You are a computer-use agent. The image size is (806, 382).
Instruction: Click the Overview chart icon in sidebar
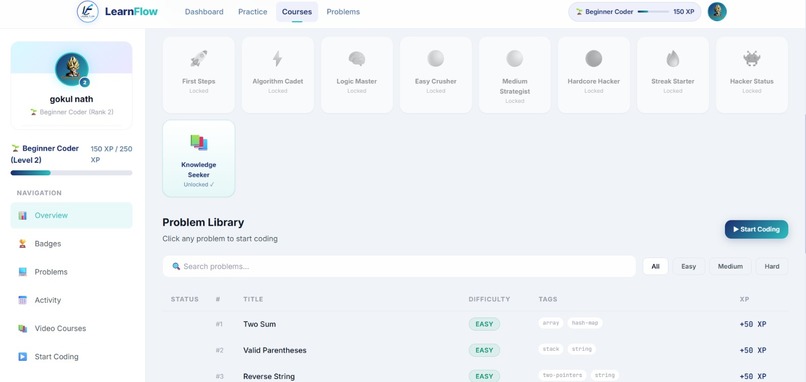pos(23,215)
